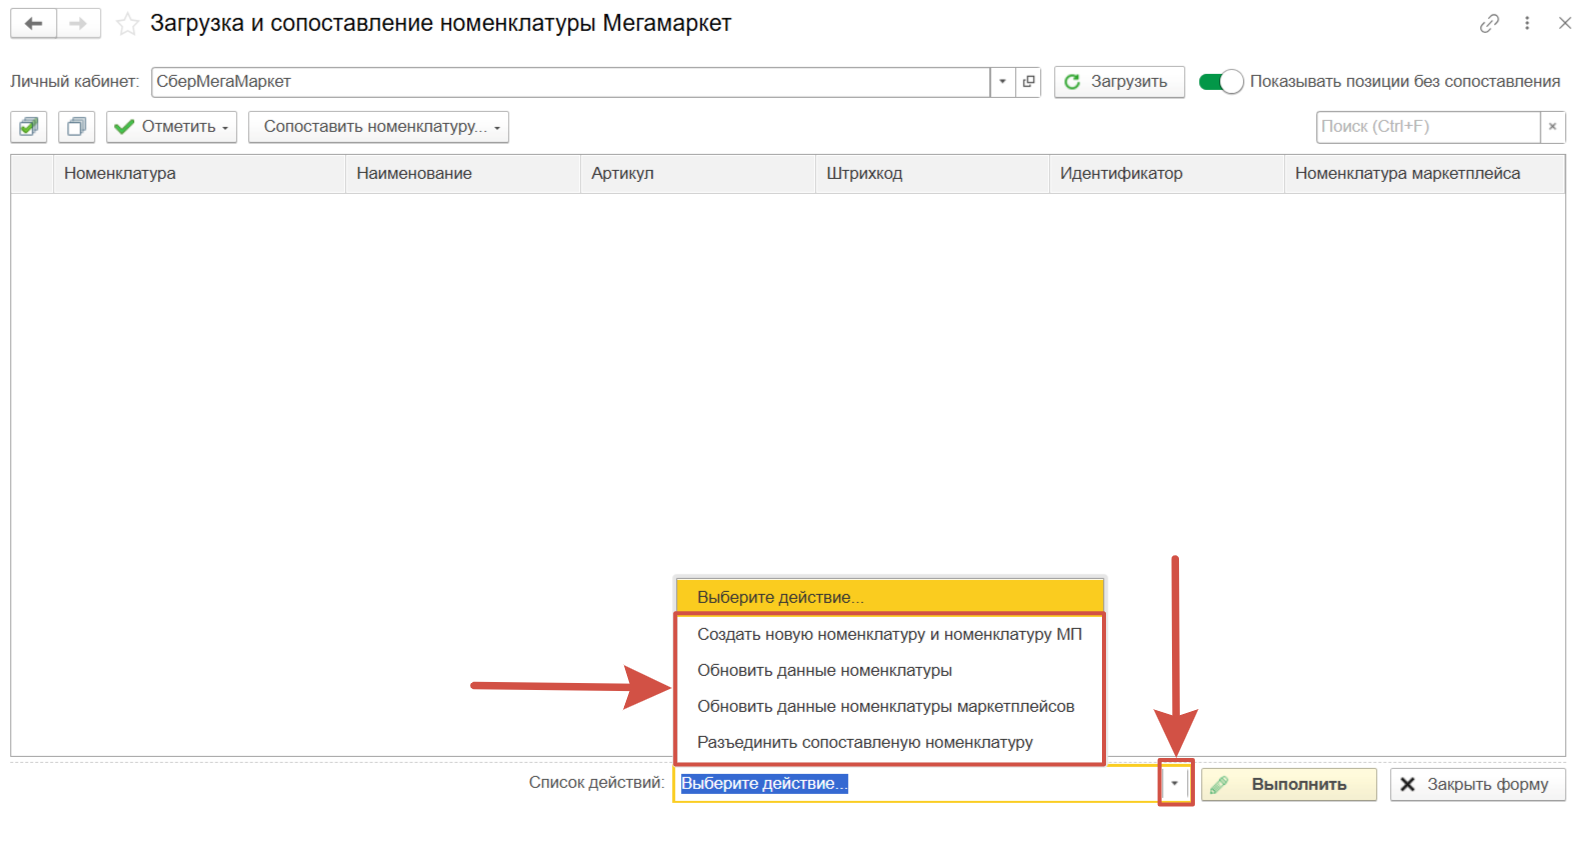Click into the Поиск search field
The image size is (1586, 844).
click(1427, 127)
